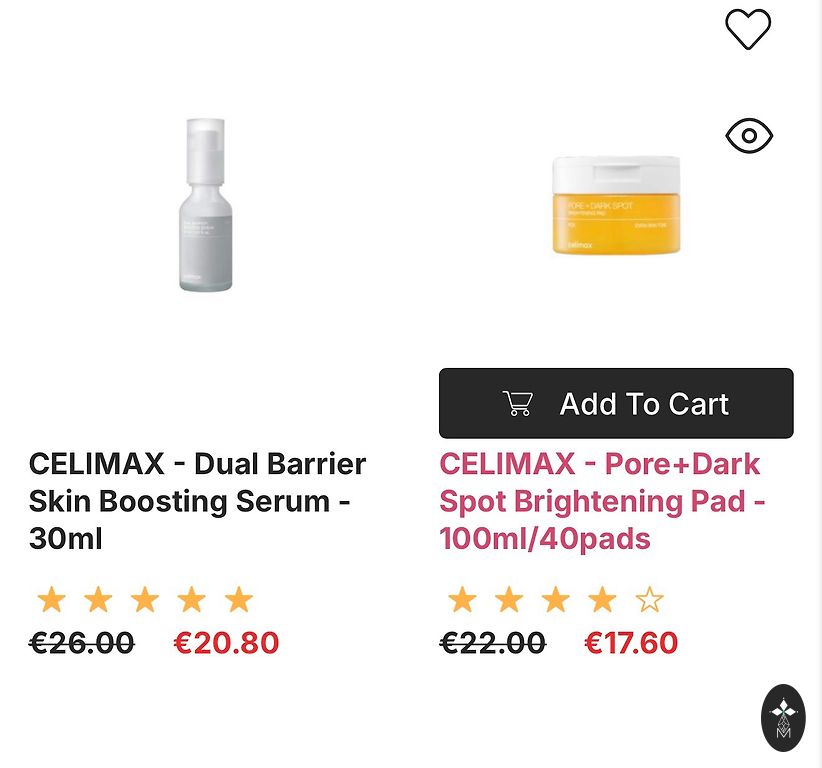Click the €20.80 sale price

click(226, 643)
